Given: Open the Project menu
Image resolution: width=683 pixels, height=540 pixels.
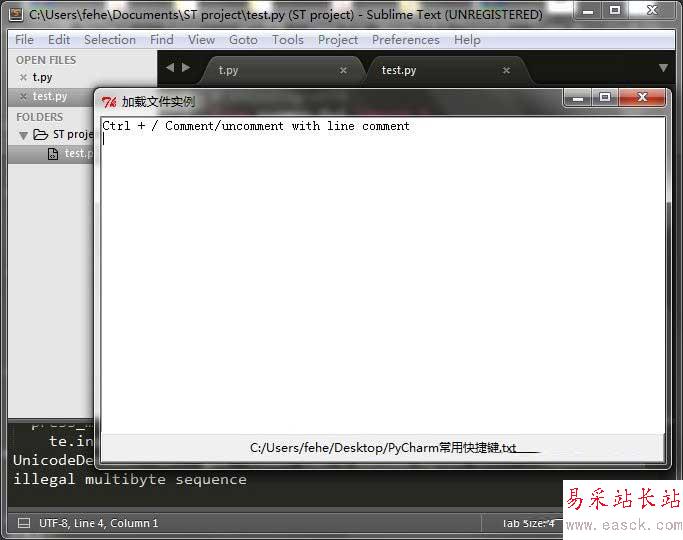Looking at the screenshot, I should [x=338, y=40].
